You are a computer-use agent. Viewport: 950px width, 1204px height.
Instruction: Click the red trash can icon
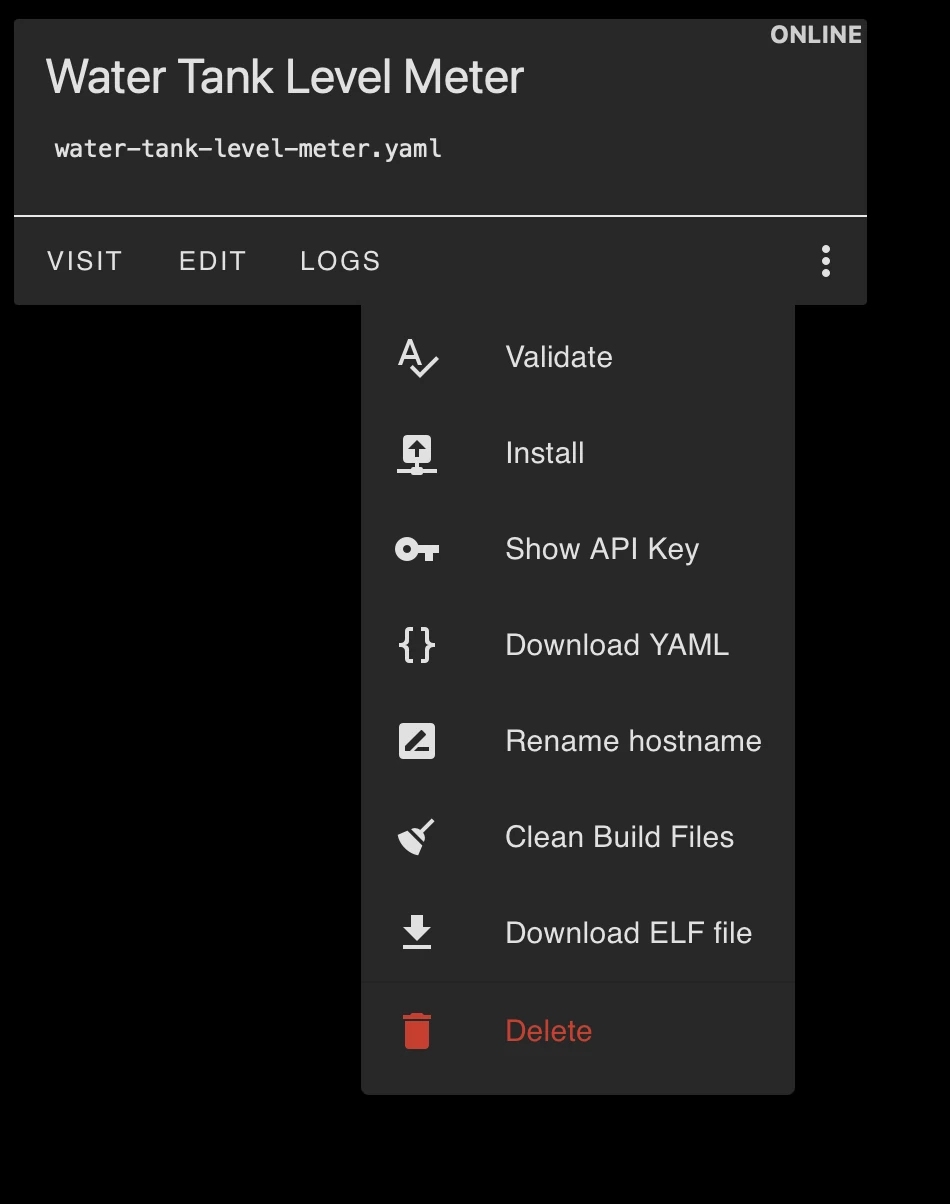tap(418, 1029)
